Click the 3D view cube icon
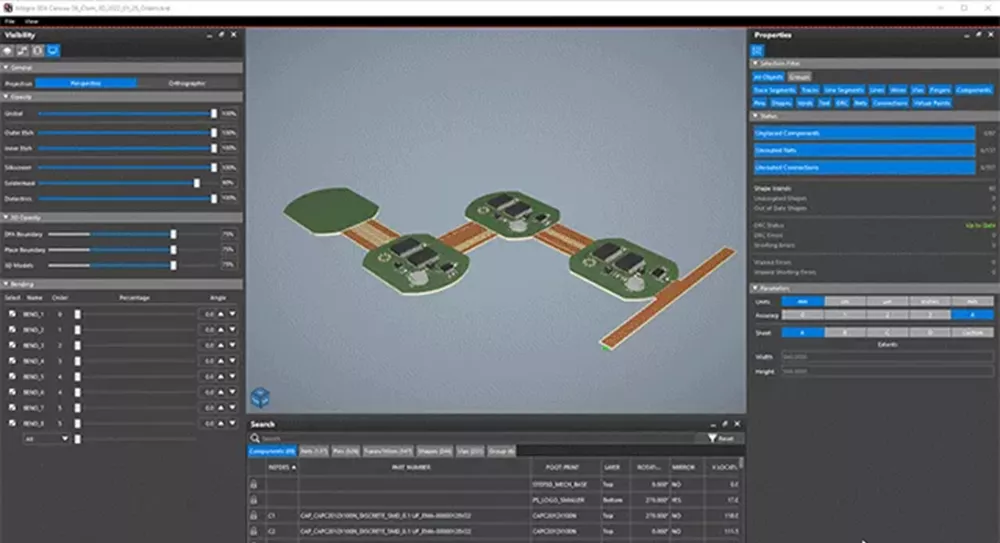This screenshot has height=543, width=1000. (x=259, y=397)
